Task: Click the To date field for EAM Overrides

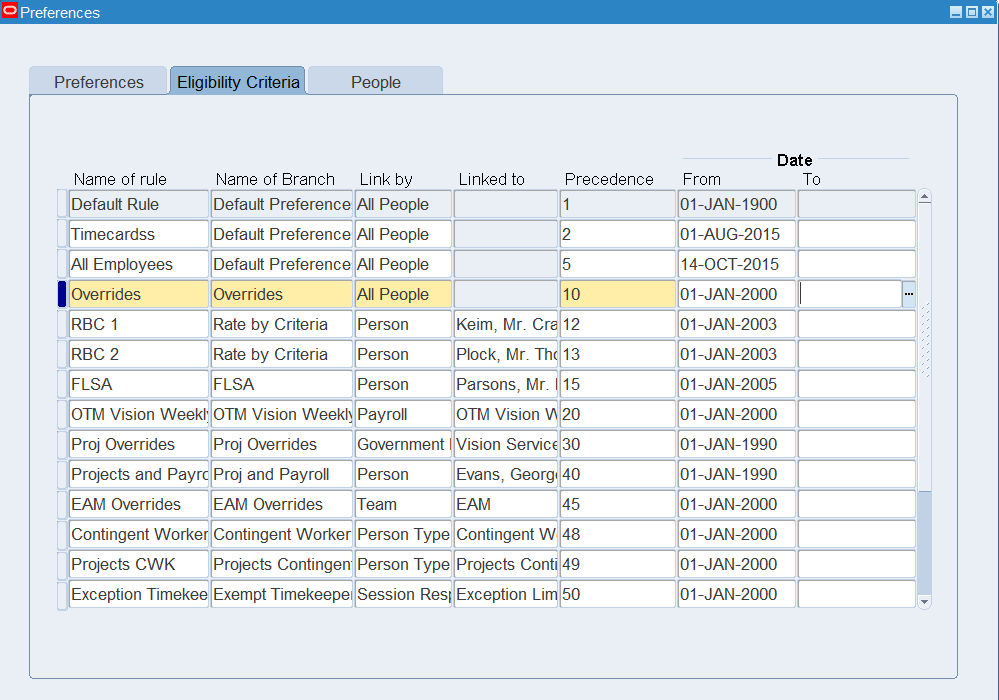Action: coord(857,504)
